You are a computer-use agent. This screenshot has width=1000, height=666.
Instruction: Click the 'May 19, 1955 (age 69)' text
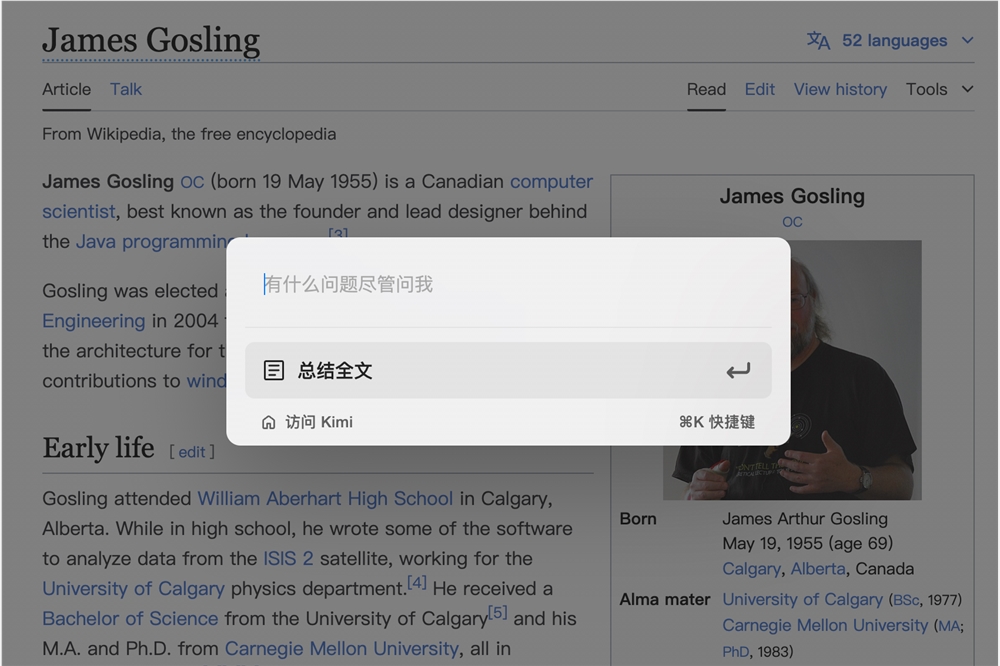click(x=807, y=544)
